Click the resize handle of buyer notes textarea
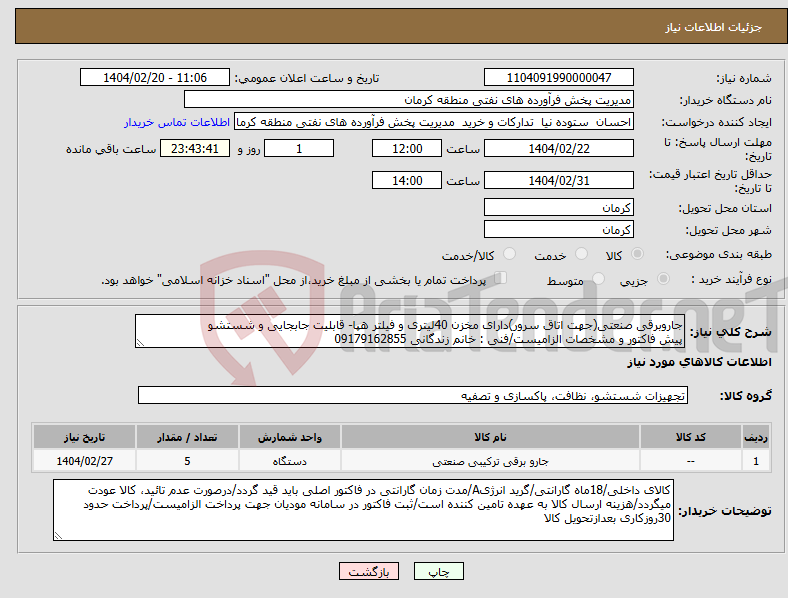Screen dimensions: 788x598 58,536
